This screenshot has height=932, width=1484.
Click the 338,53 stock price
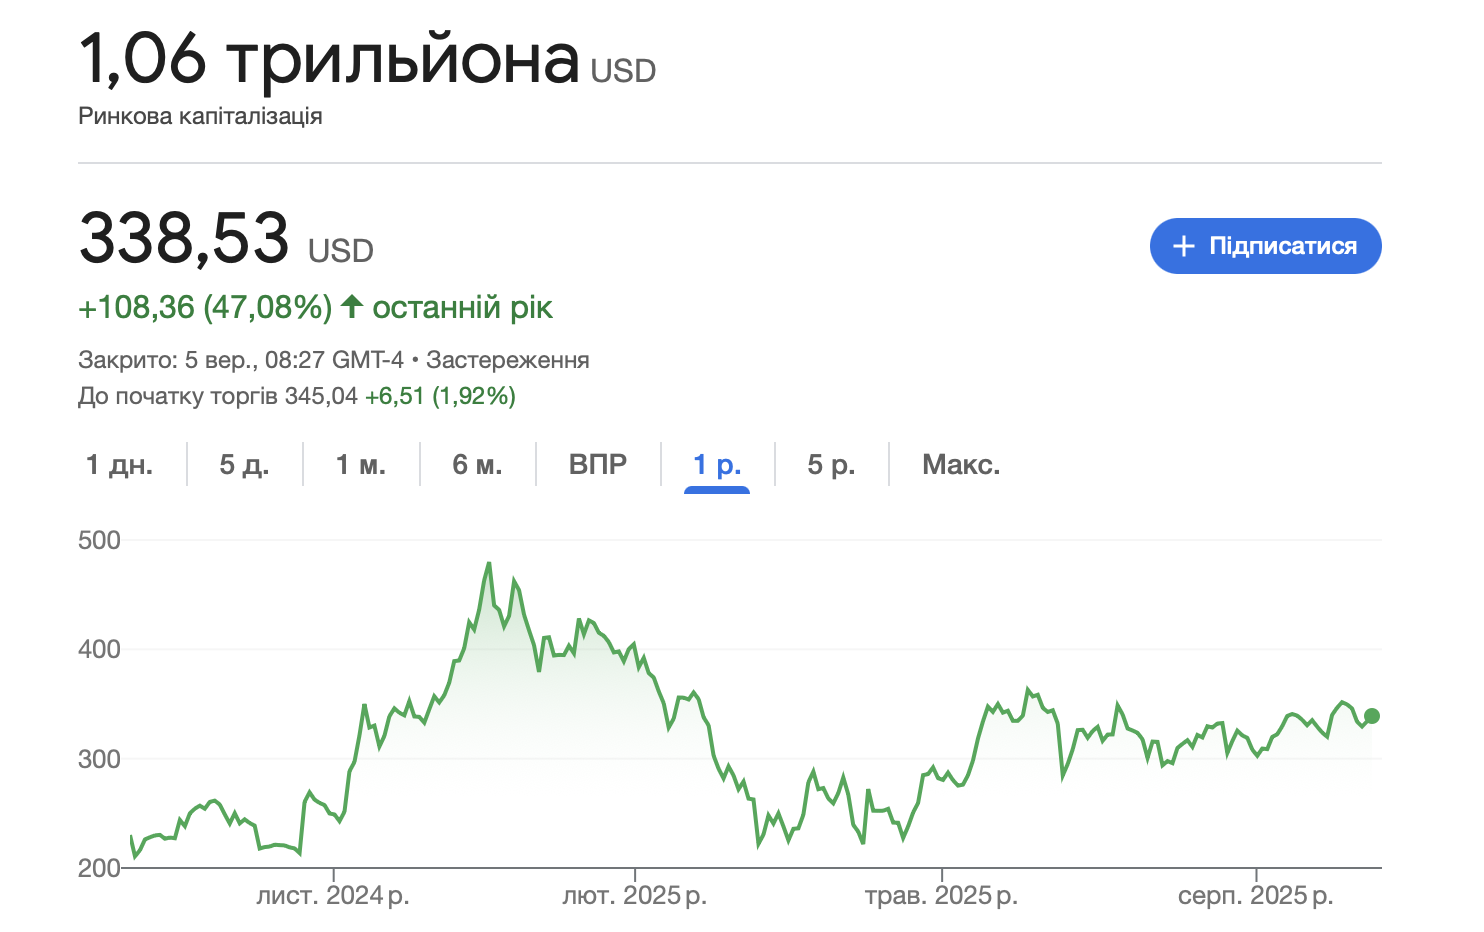point(184,238)
